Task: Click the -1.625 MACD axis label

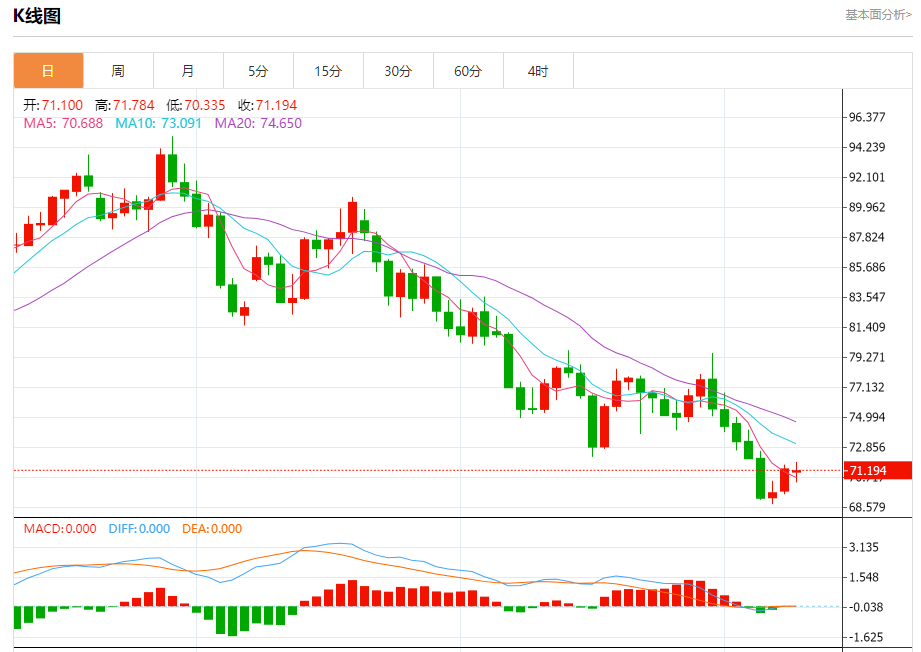Action: (864, 637)
